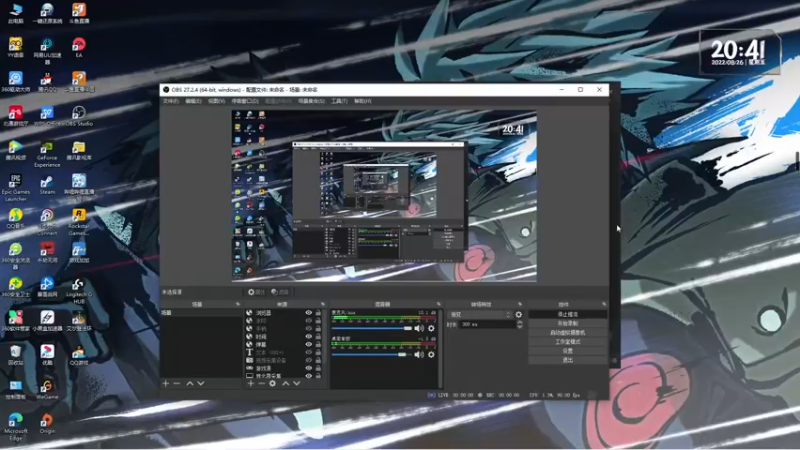Click 滤镜 filters button above Sources
This screenshot has width=800, height=450.
coord(280,292)
